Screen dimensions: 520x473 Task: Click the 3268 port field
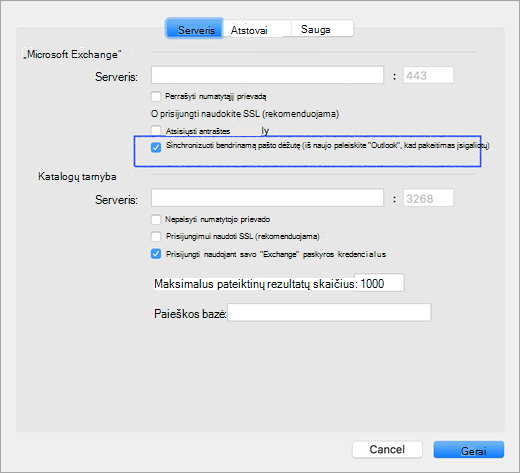[428, 198]
